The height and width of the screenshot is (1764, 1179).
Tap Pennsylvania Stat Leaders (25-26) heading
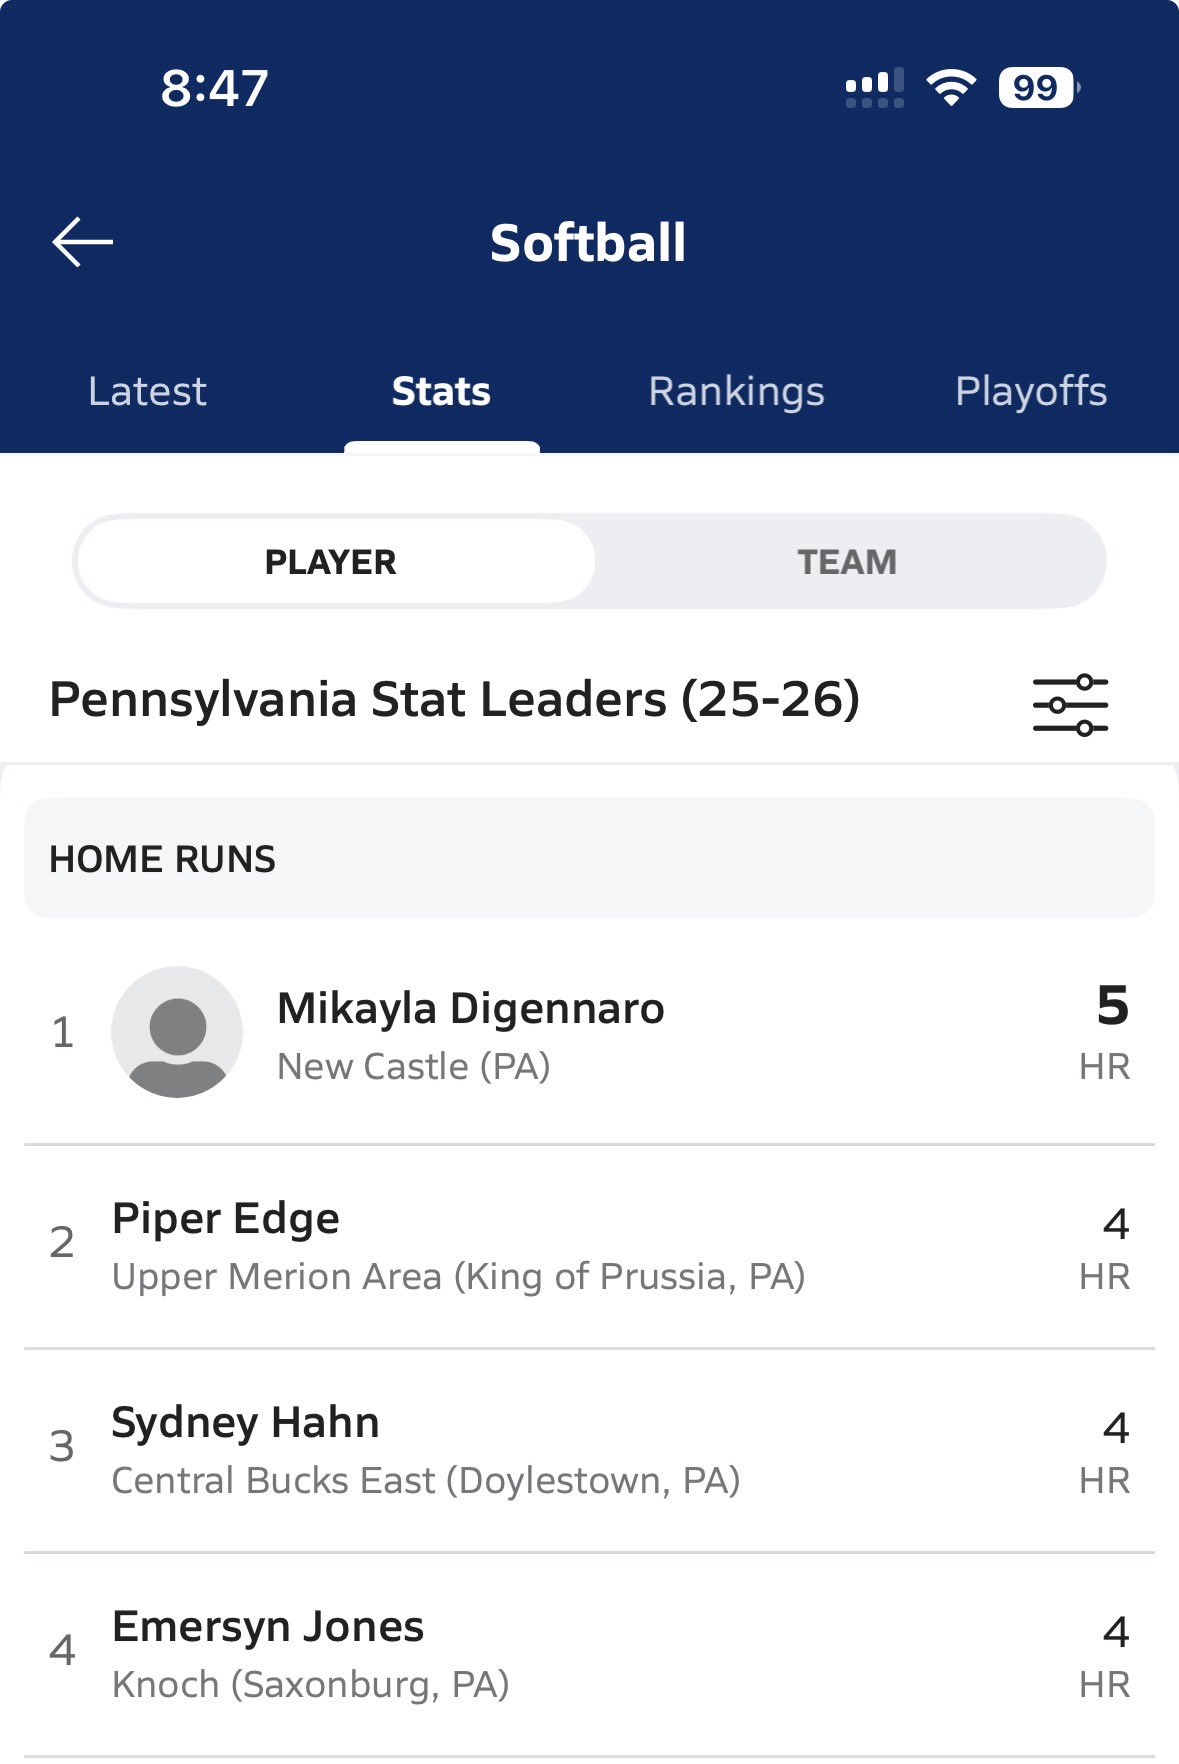(454, 700)
